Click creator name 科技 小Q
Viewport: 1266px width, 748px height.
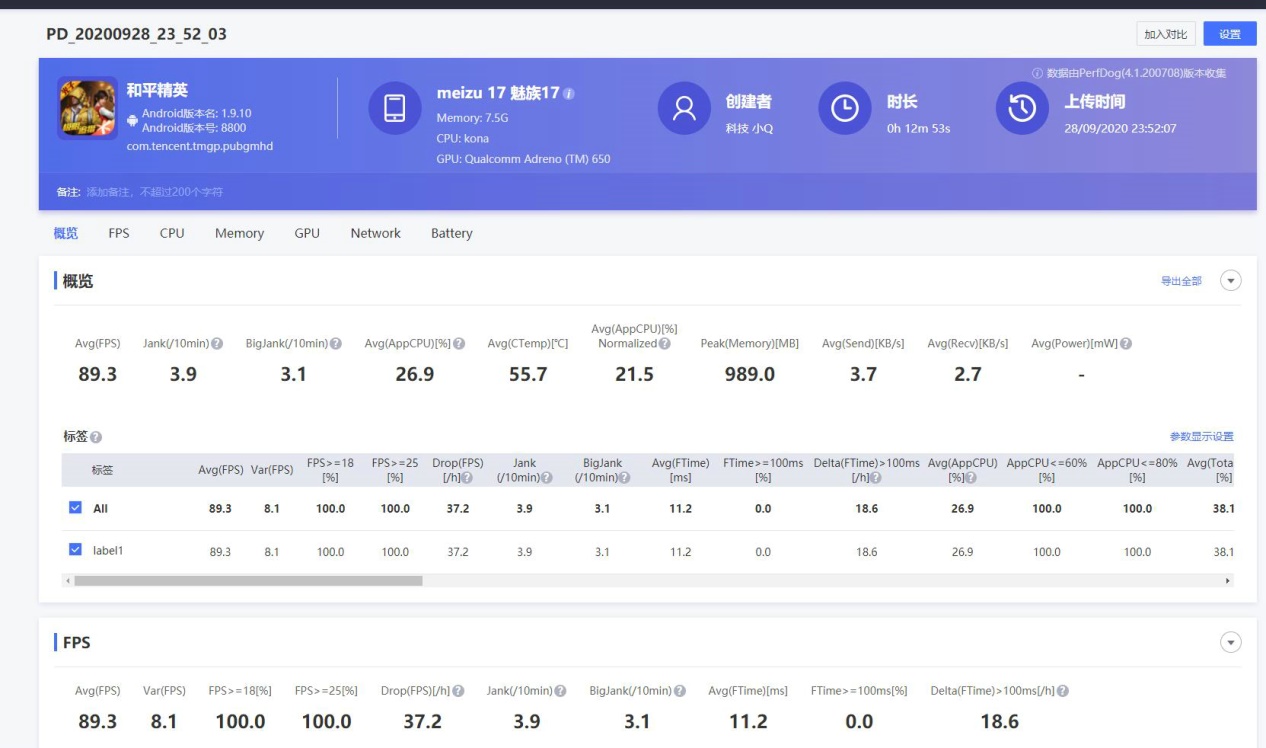click(x=749, y=128)
